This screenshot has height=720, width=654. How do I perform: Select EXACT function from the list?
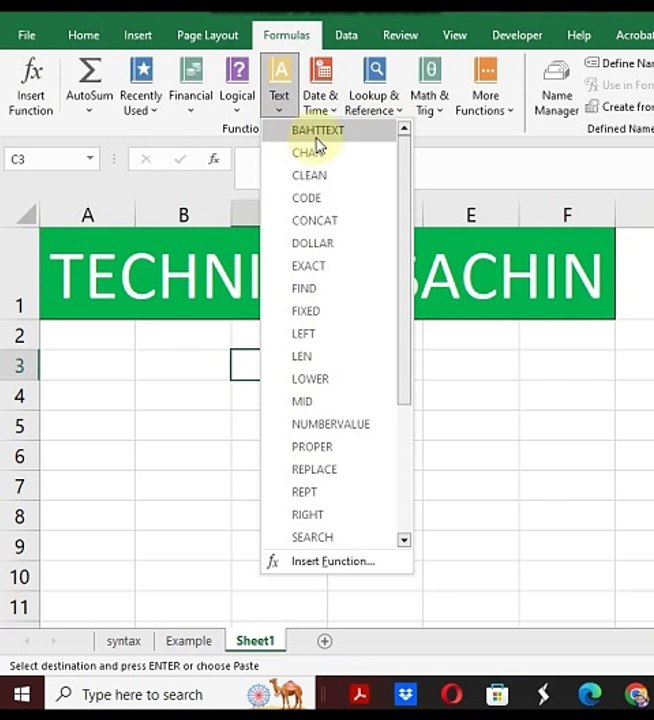(x=329, y=266)
